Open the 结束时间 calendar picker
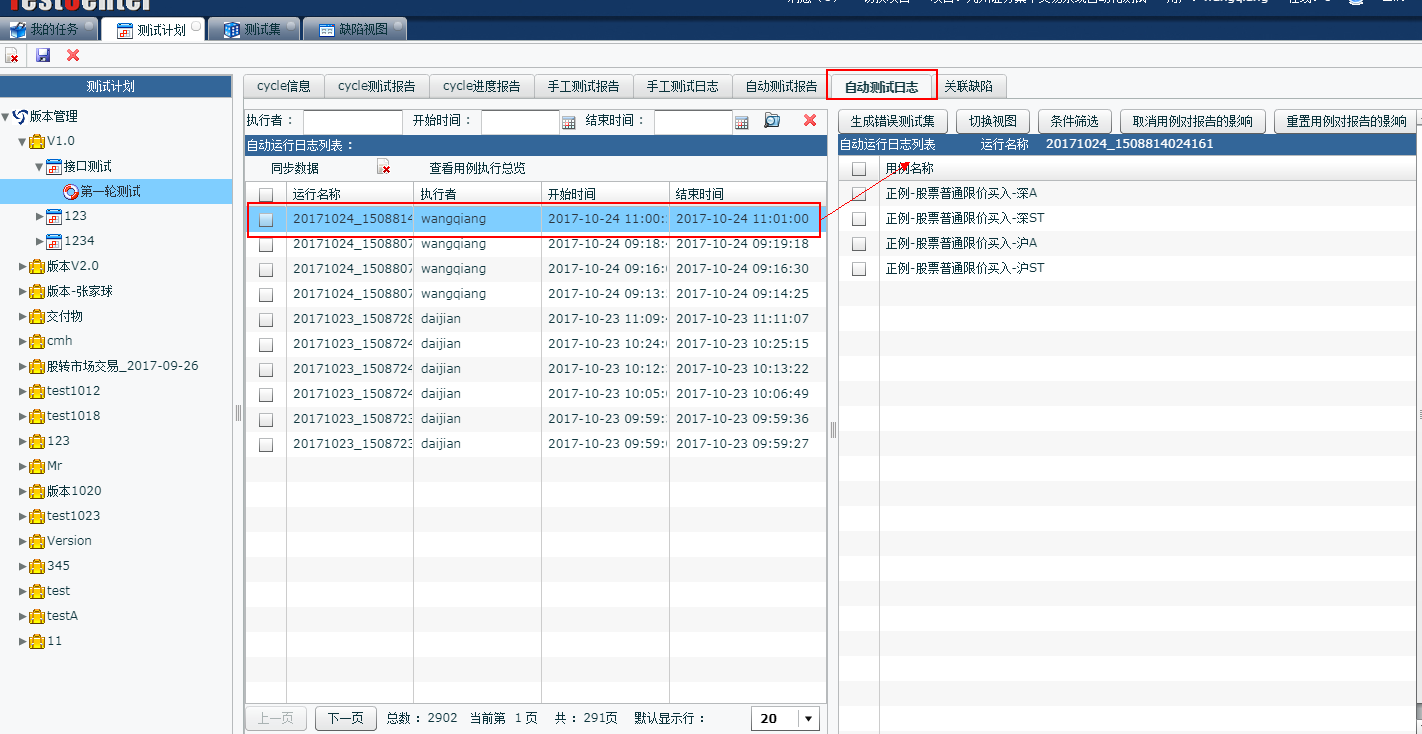 click(741, 122)
